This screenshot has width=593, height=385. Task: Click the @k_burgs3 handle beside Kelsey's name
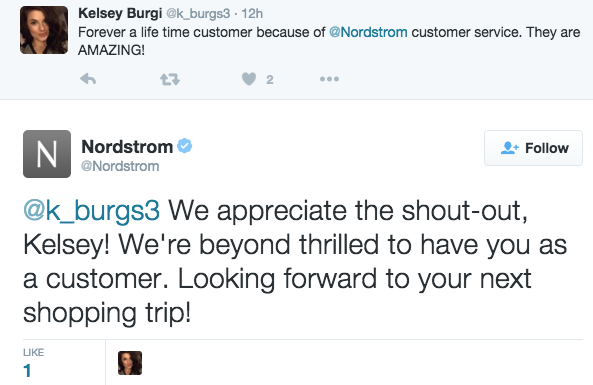pyautogui.click(x=198, y=14)
